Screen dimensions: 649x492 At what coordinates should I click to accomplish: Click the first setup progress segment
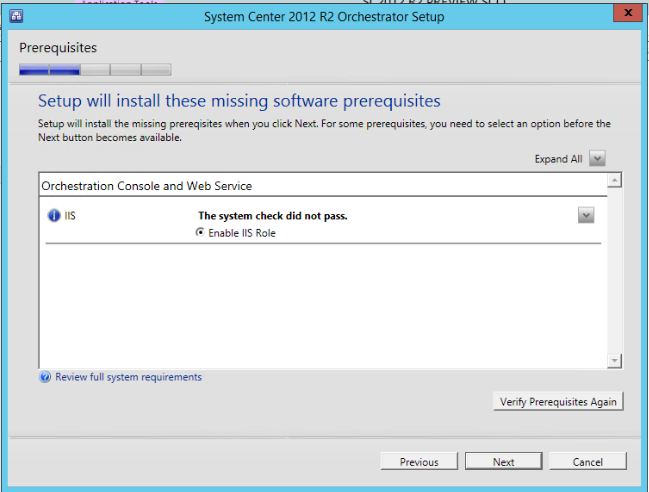(34, 70)
